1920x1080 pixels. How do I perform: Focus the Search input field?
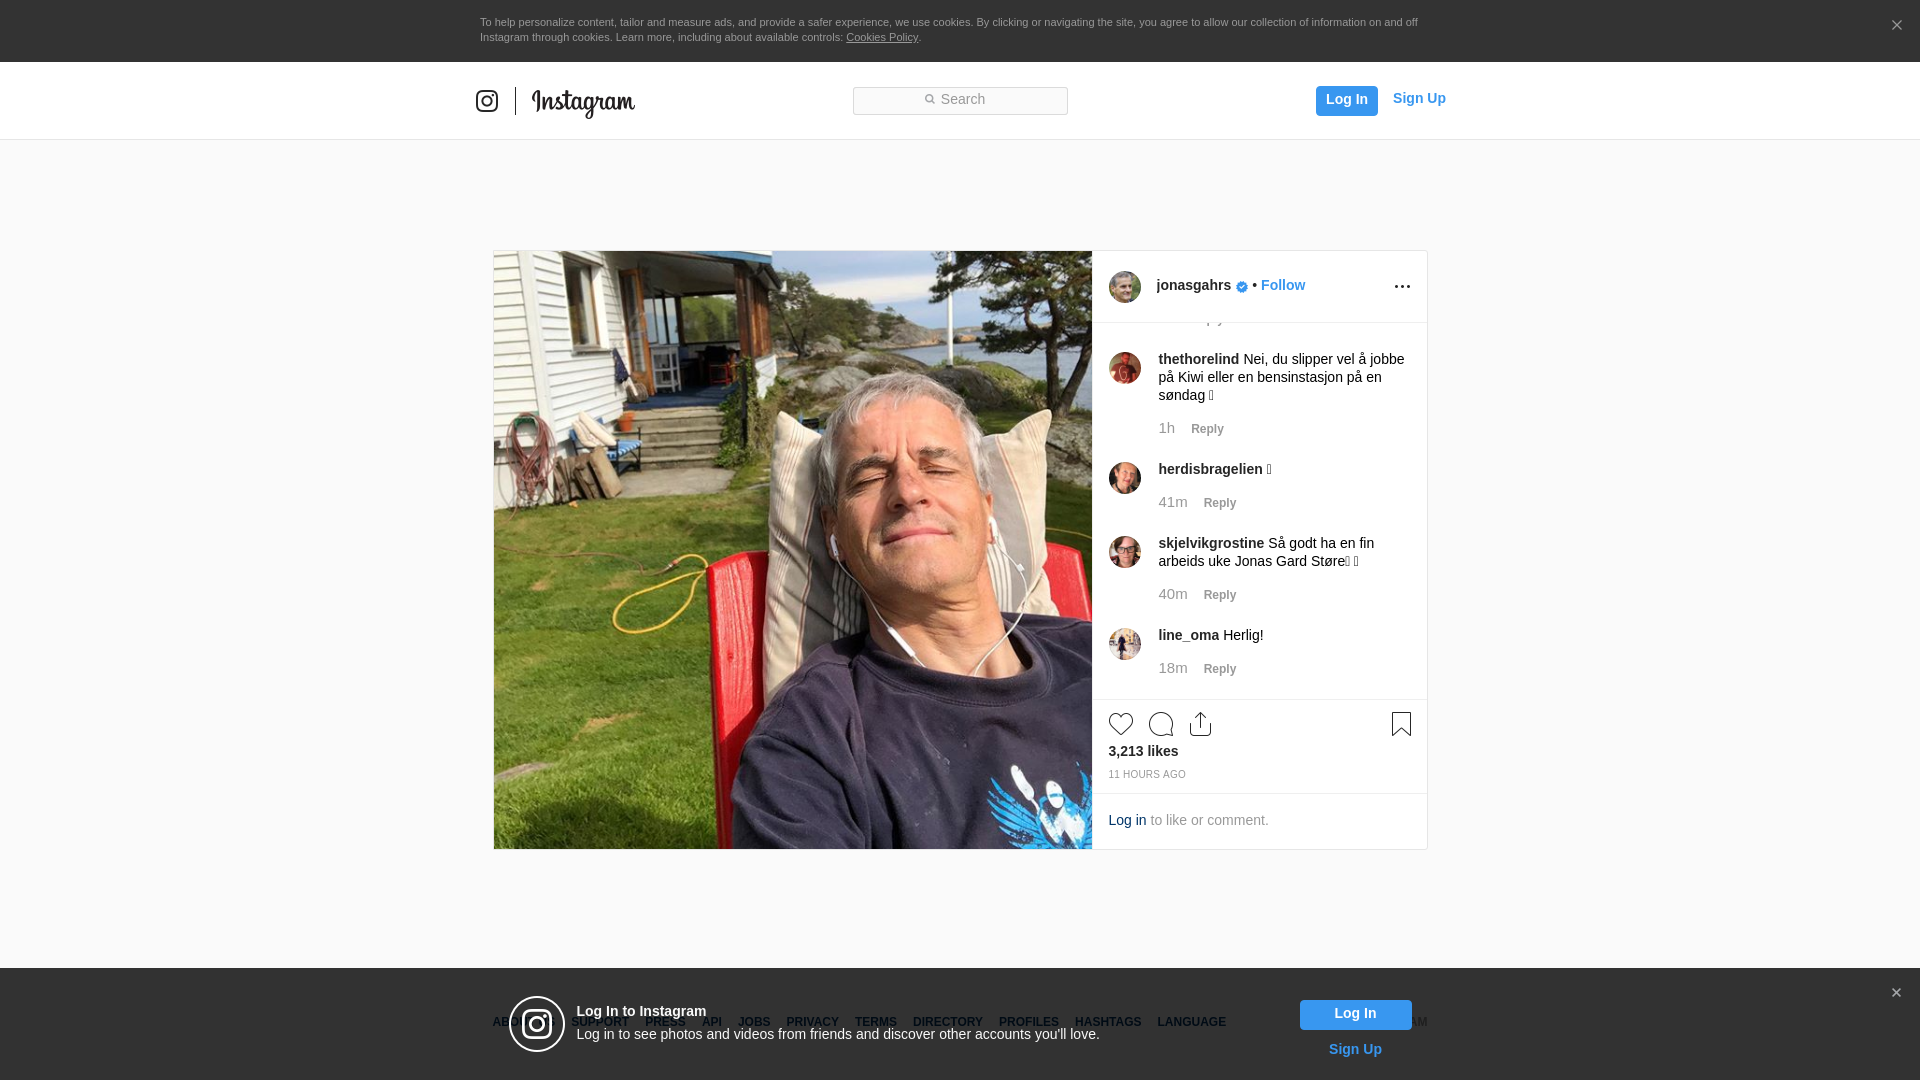pyautogui.click(x=960, y=101)
